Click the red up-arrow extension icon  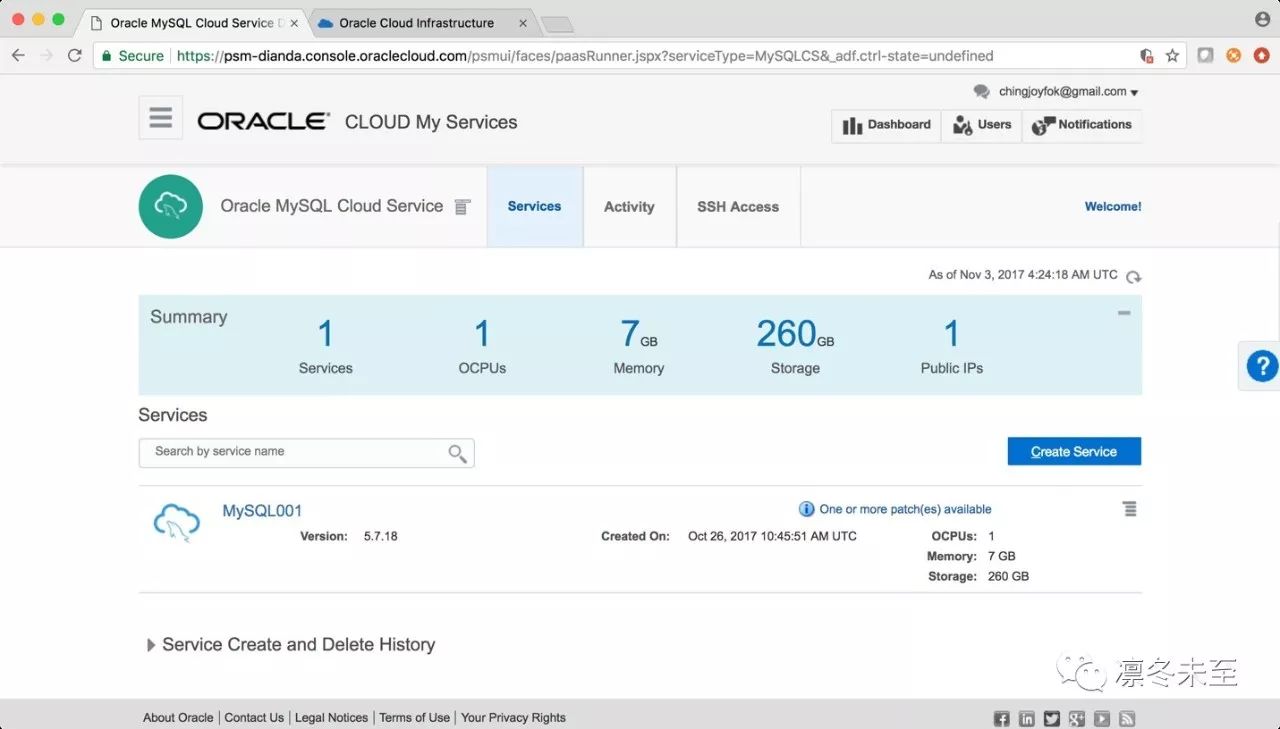1261,56
